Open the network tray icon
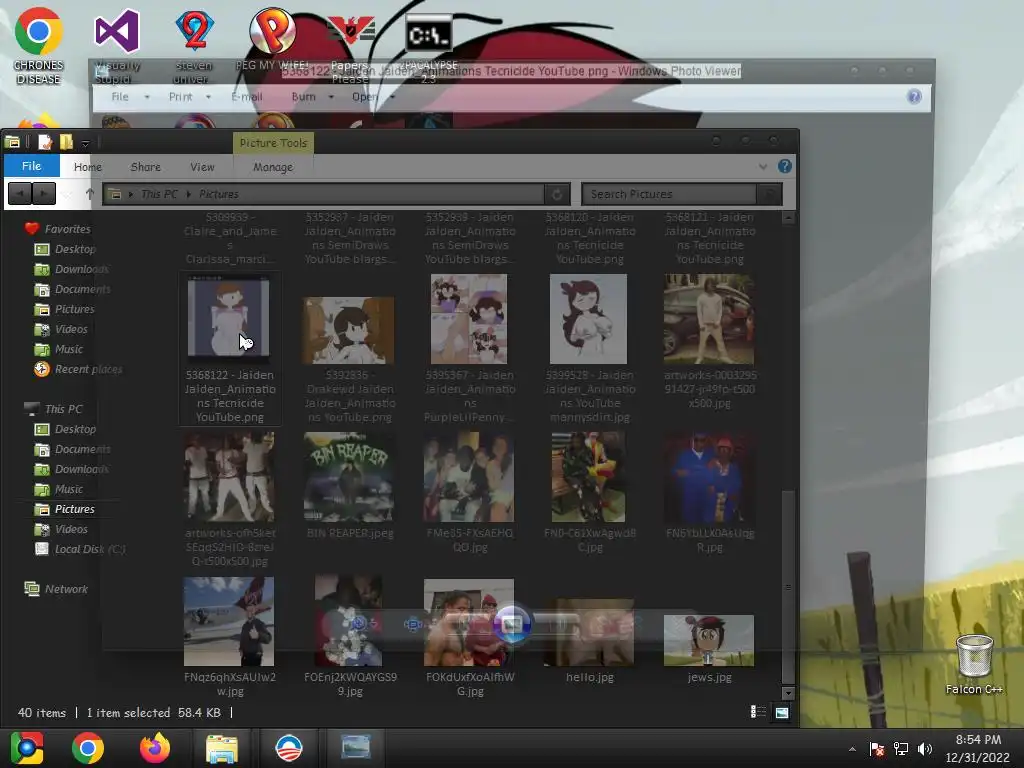Viewport: 1024px width, 768px height. (x=901, y=749)
